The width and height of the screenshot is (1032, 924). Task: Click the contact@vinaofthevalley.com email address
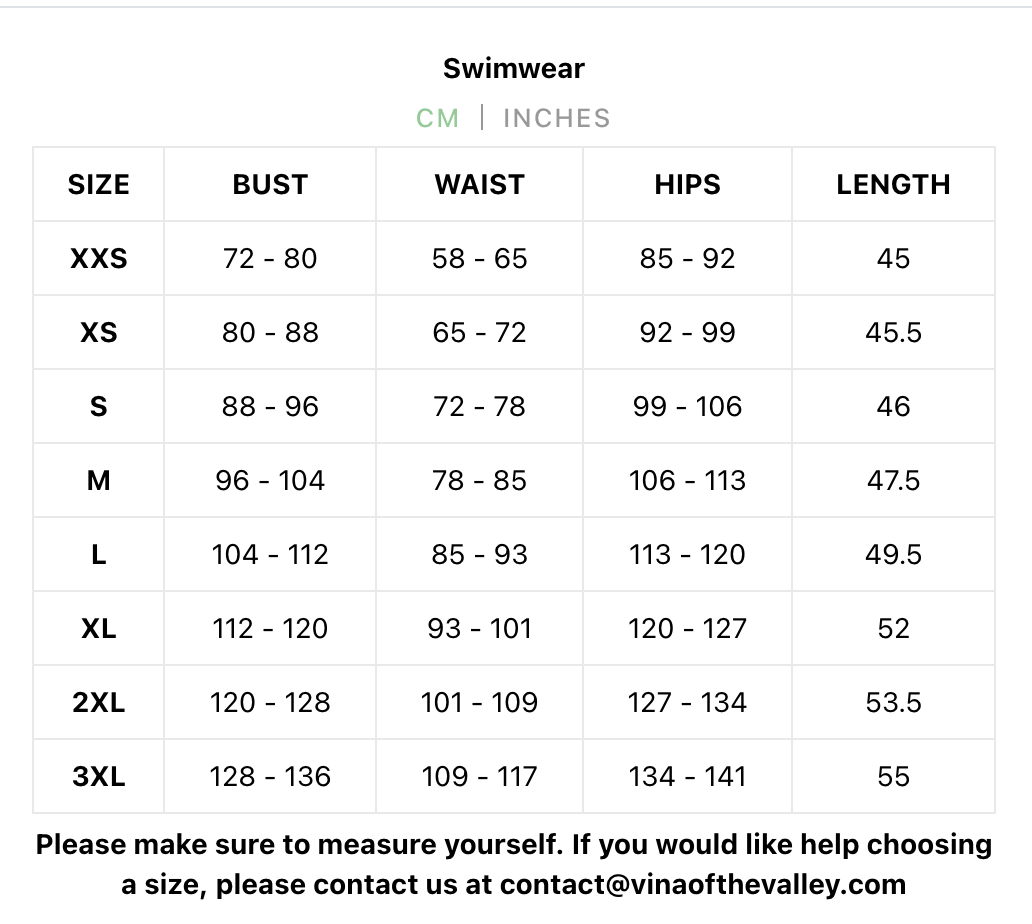(703, 885)
